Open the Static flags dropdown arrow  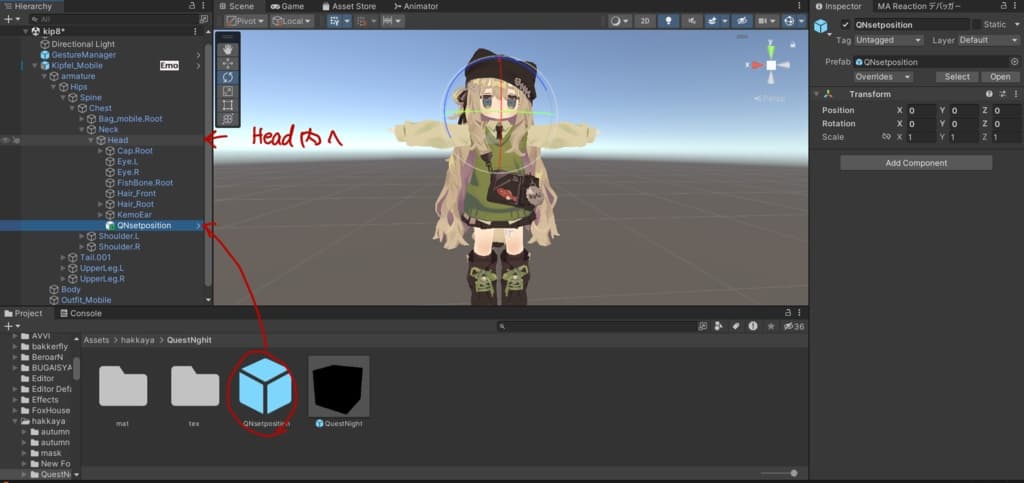1016,25
